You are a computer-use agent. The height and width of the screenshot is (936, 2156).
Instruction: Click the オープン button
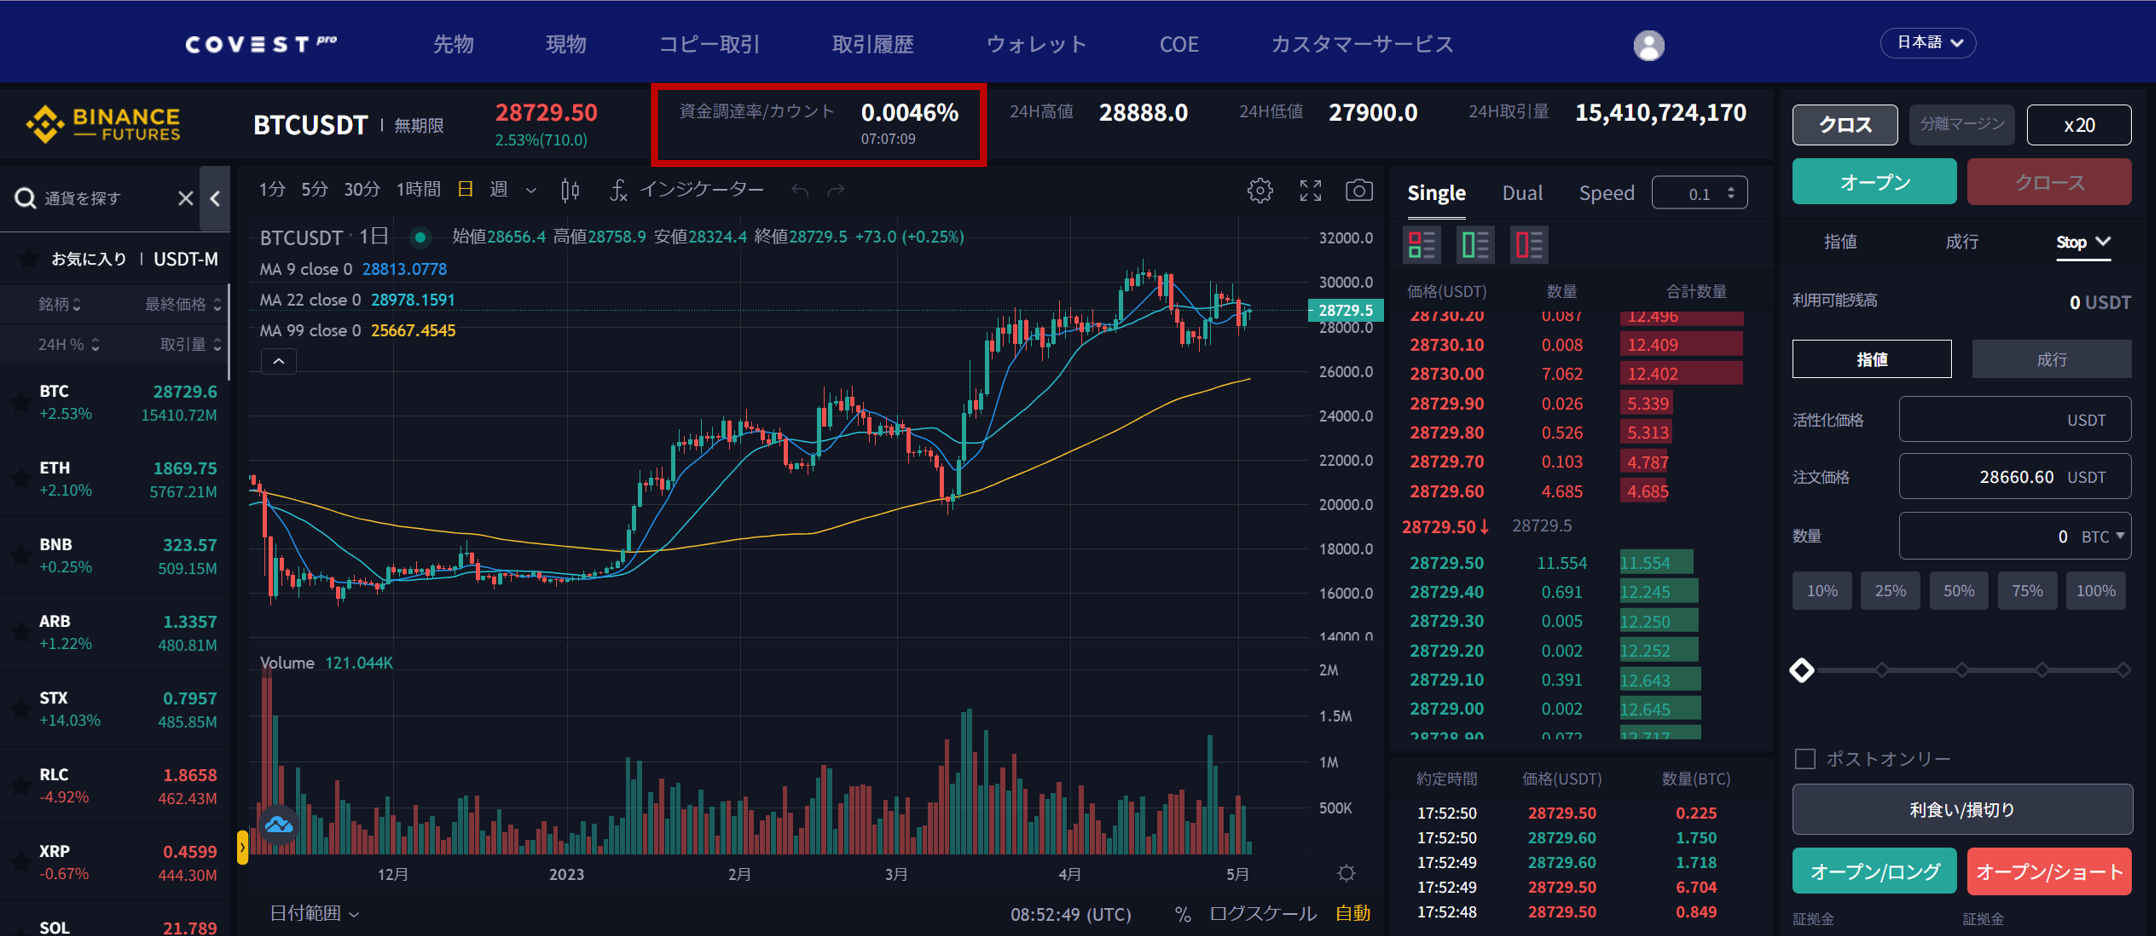pyautogui.click(x=1874, y=182)
